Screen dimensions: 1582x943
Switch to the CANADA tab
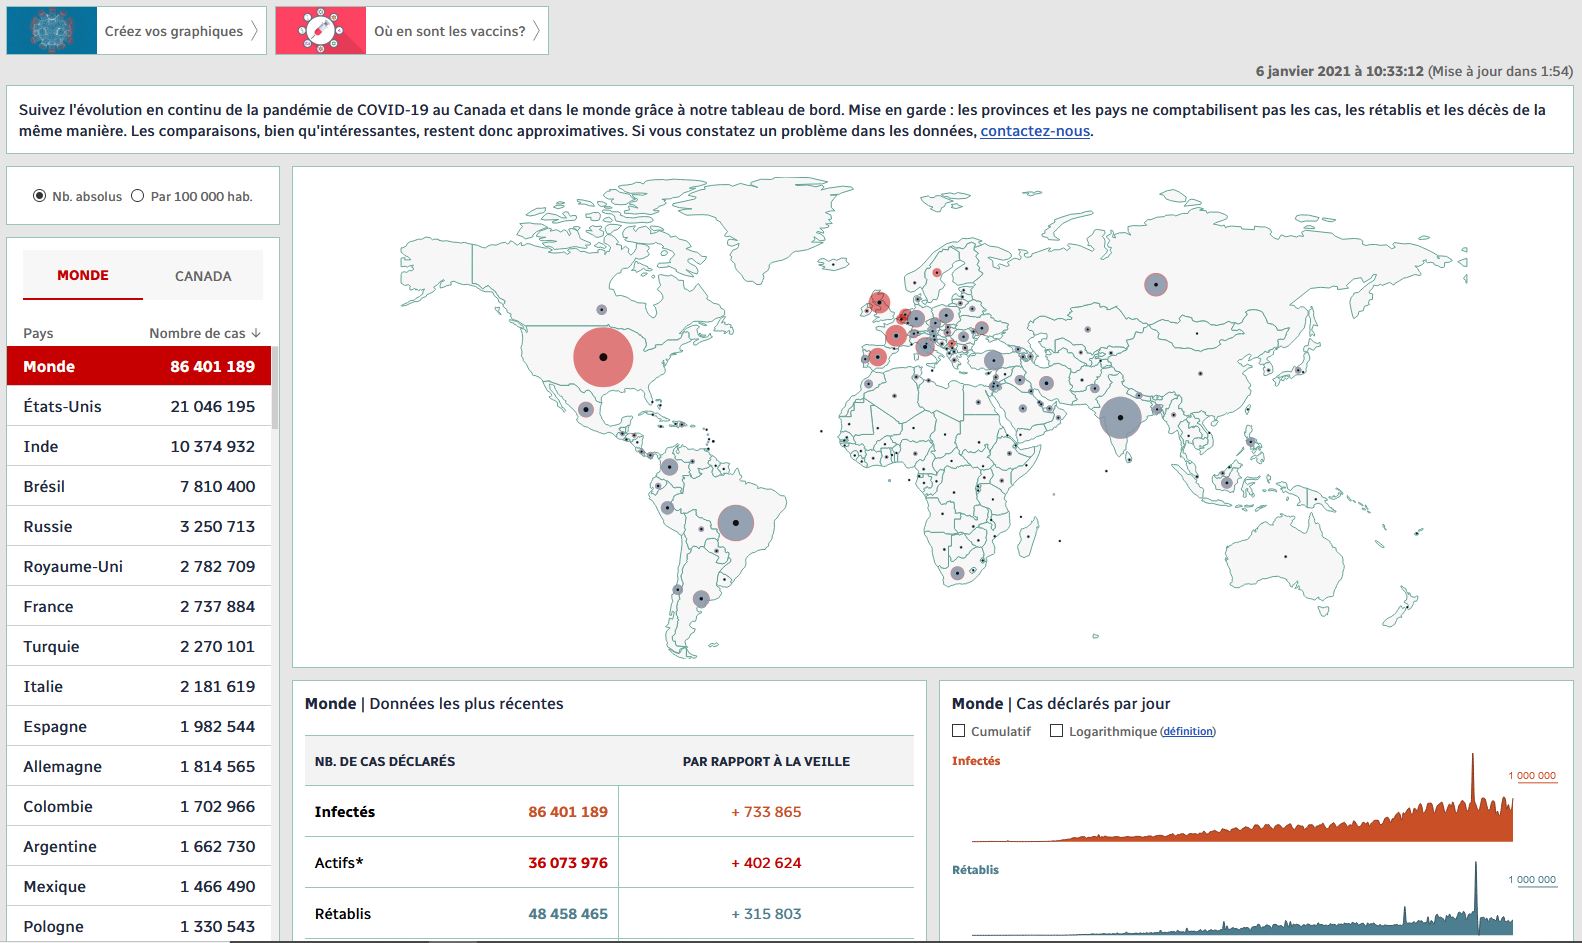[203, 276]
